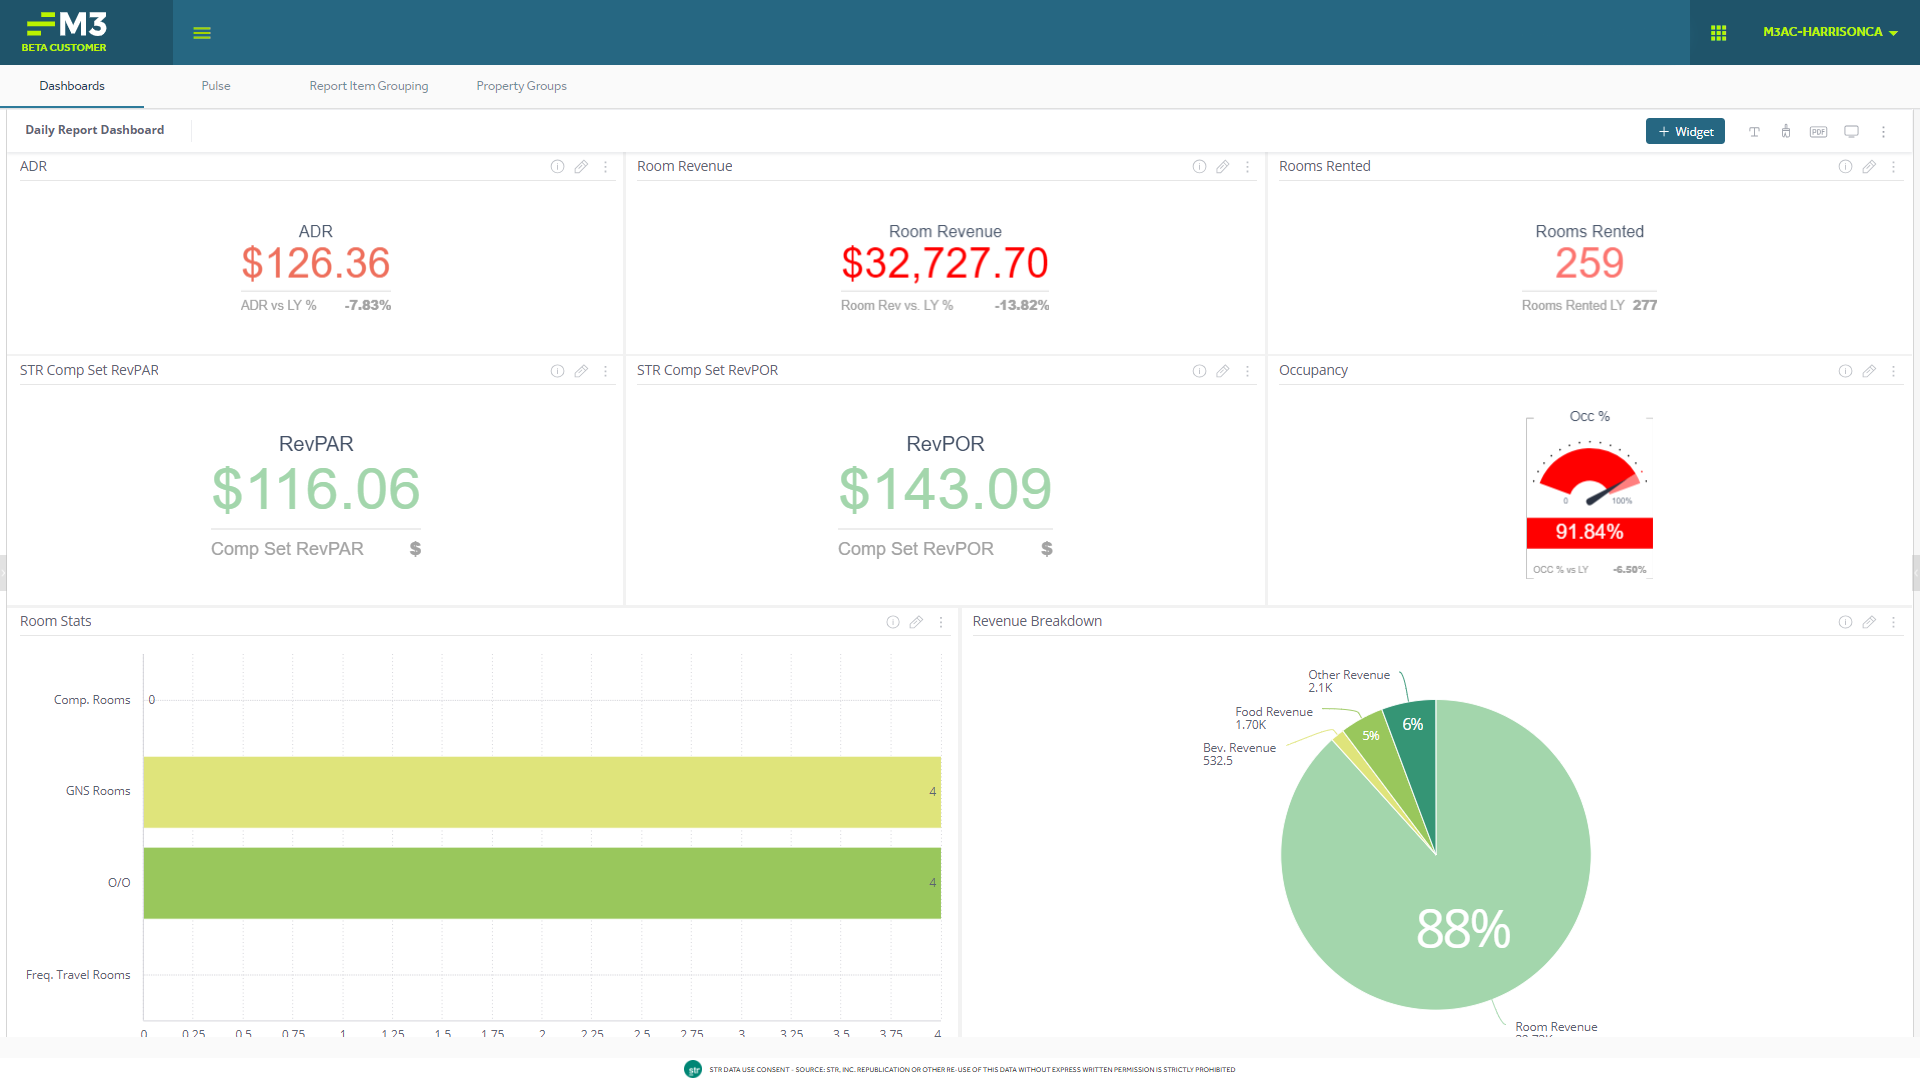Open the STR Comp Set RevPOR options menu
The width and height of the screenshot is (1920, 1080).
1247,371
